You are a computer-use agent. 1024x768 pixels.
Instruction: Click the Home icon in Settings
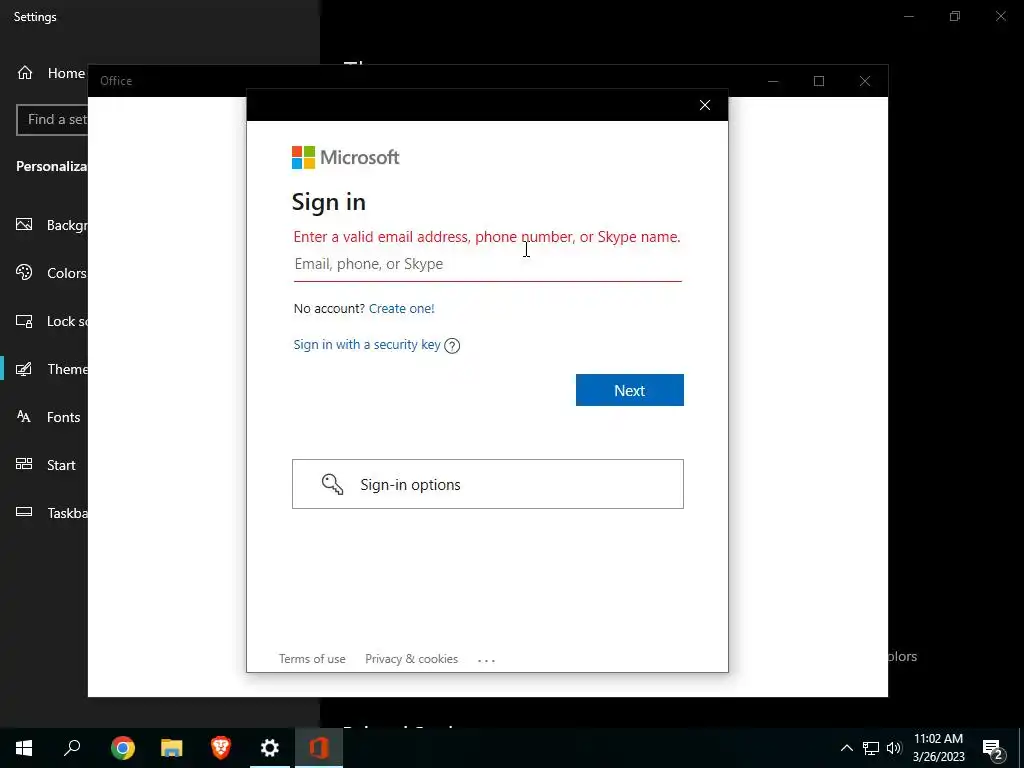[x=25, y=72]
